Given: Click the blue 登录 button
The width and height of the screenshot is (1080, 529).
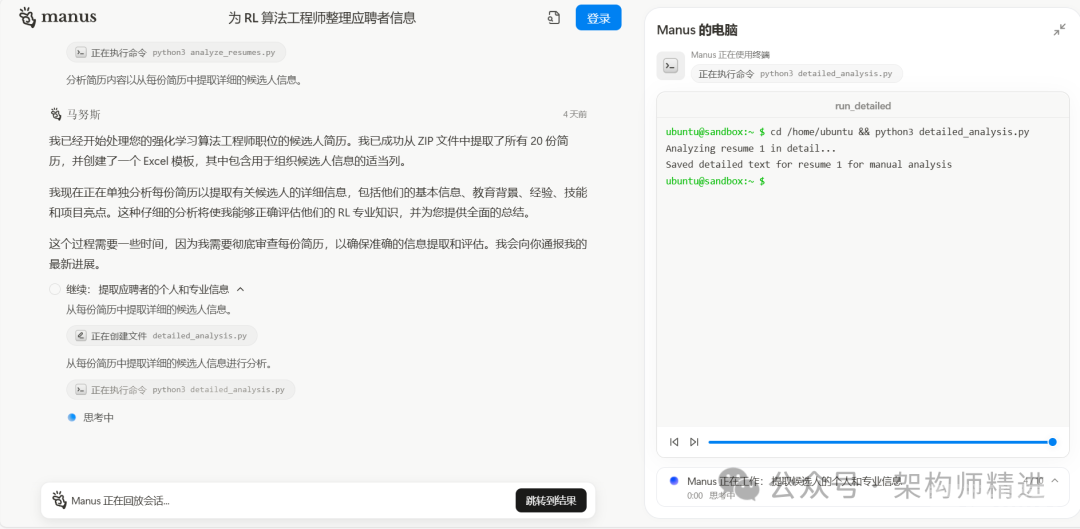Looking at the screenshot, I should [599, 18].
